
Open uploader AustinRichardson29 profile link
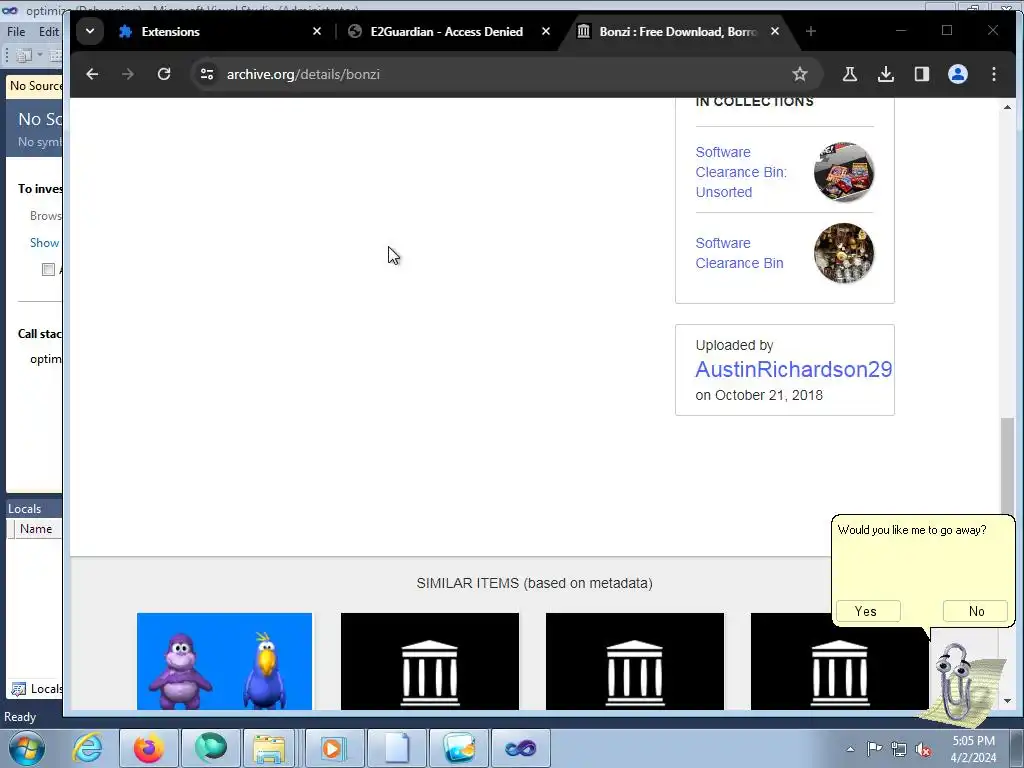tap(793, 370)
